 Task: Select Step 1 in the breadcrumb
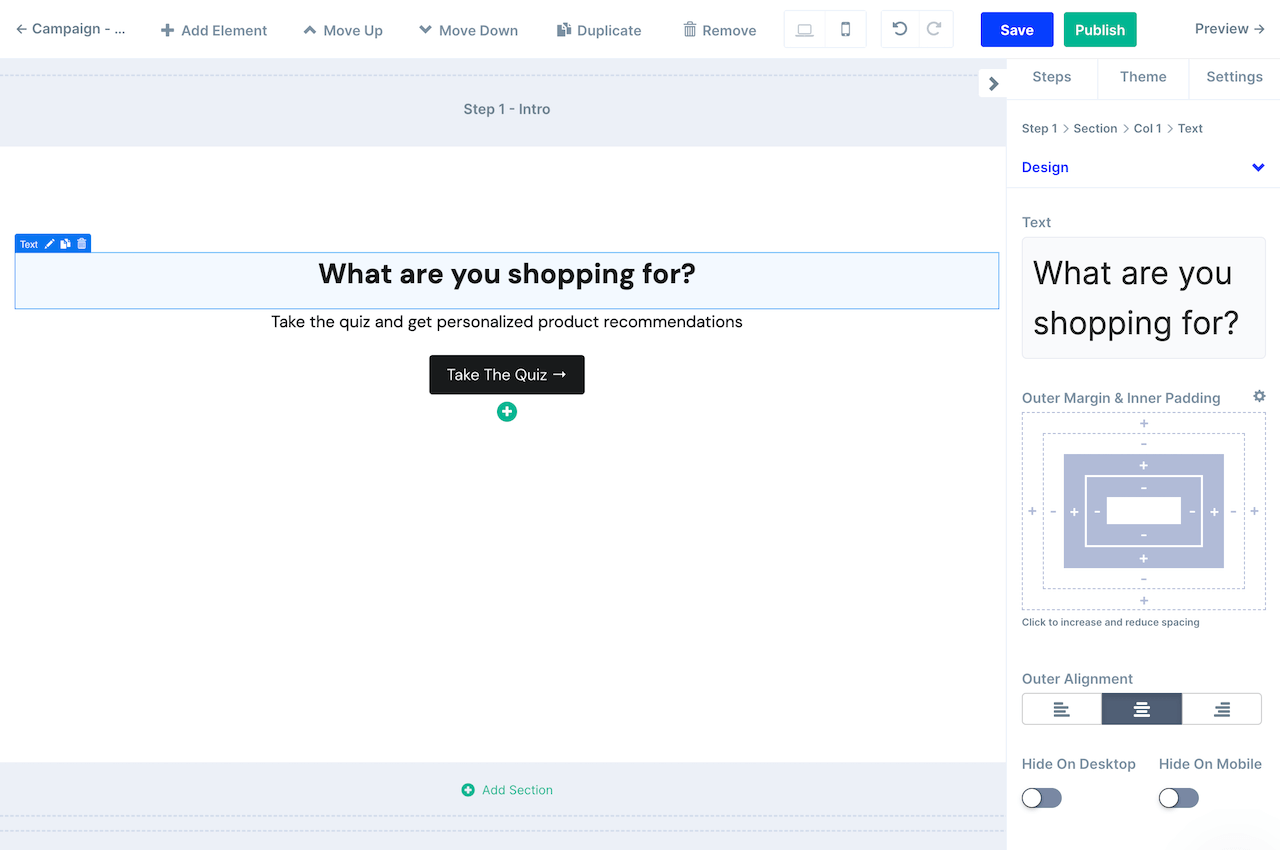pyautogui.click(x=1039, y=128)
